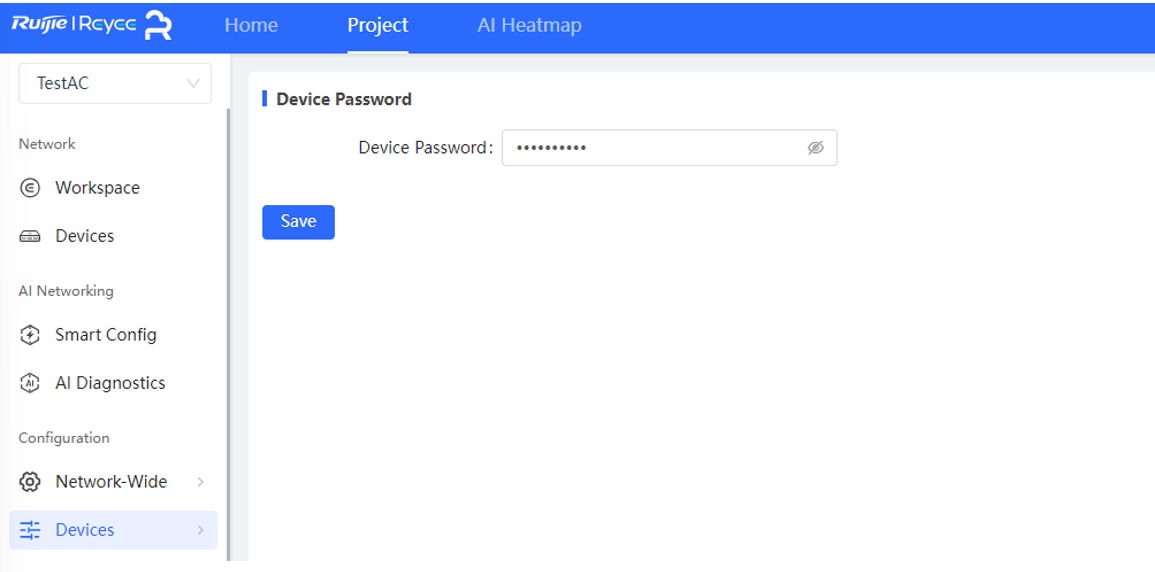Open Smart Config menu entry
This screenshot has height=572, width=1155.
(x=105, y=335)
